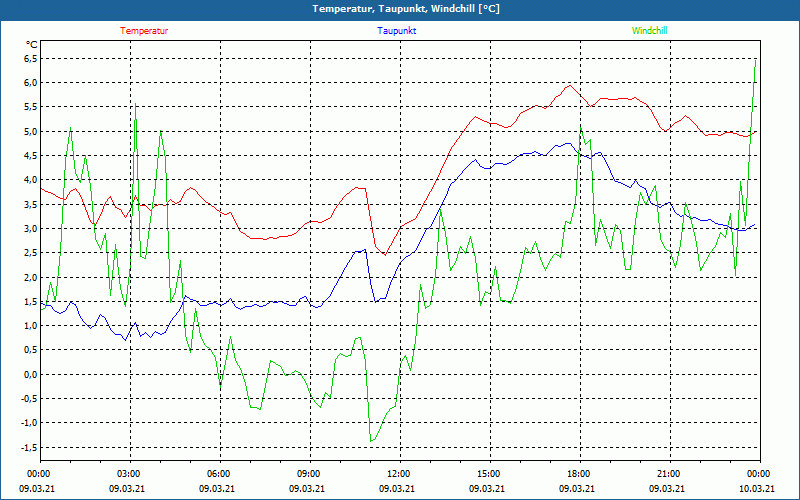Click the -0,5 value on the y-axis
The height and width of the screenshot is (500, 800).
click(29, 399)
